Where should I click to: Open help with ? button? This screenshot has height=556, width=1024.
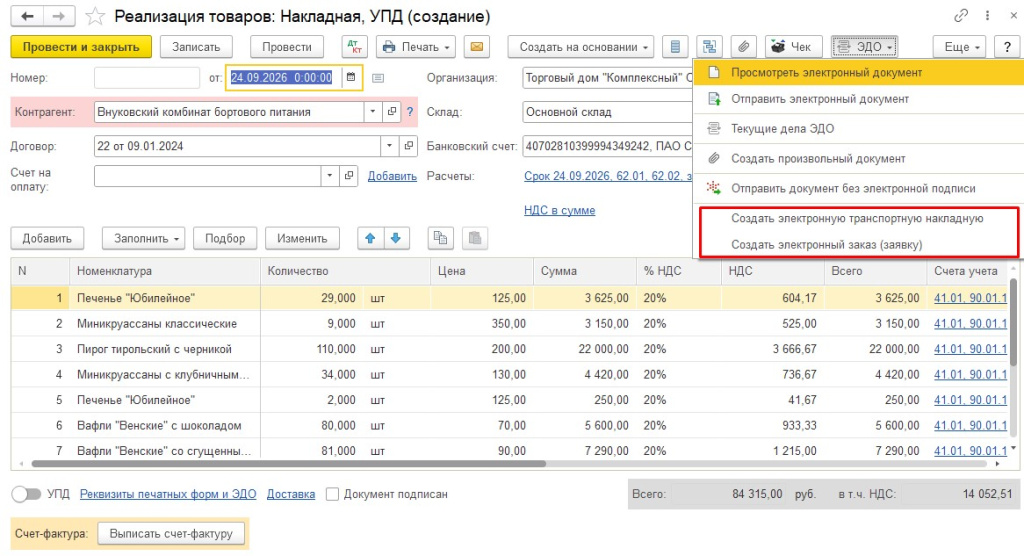[1006, 47]
